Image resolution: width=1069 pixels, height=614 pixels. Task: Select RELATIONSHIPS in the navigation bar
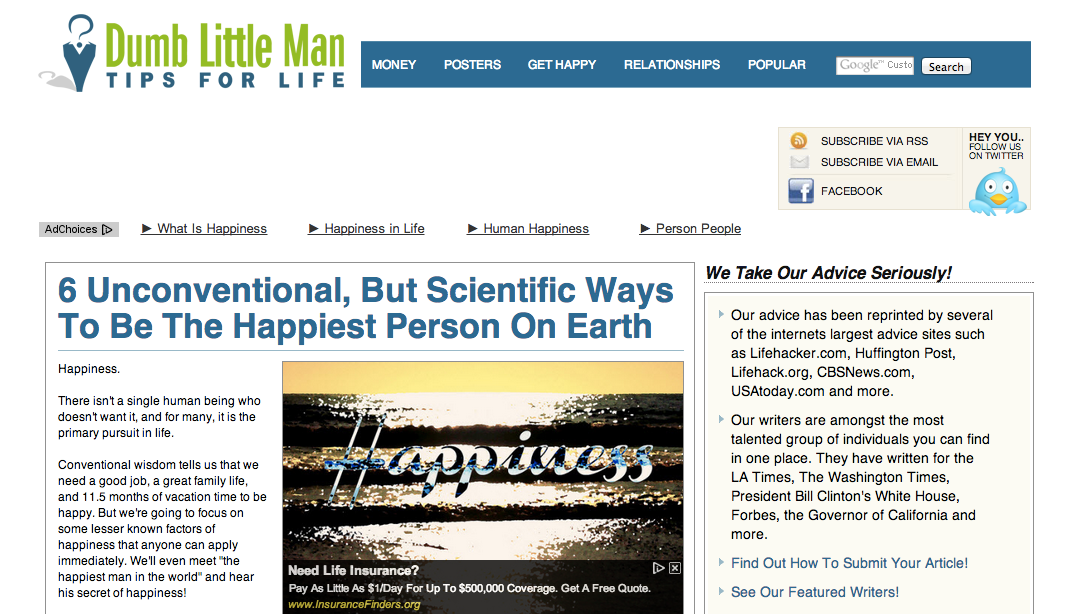672,65
